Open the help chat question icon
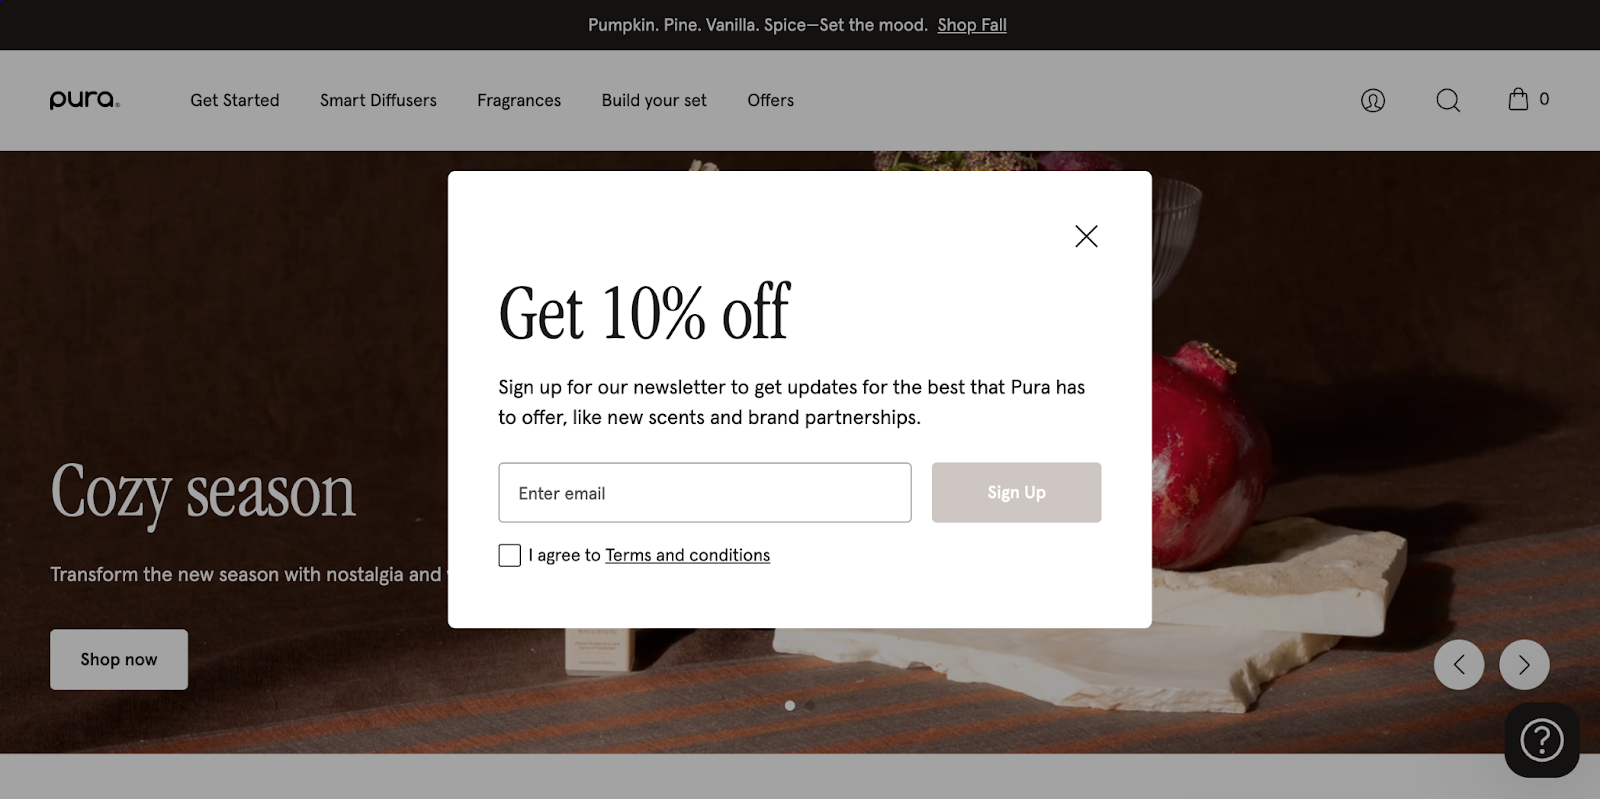 pos(1540,740)
